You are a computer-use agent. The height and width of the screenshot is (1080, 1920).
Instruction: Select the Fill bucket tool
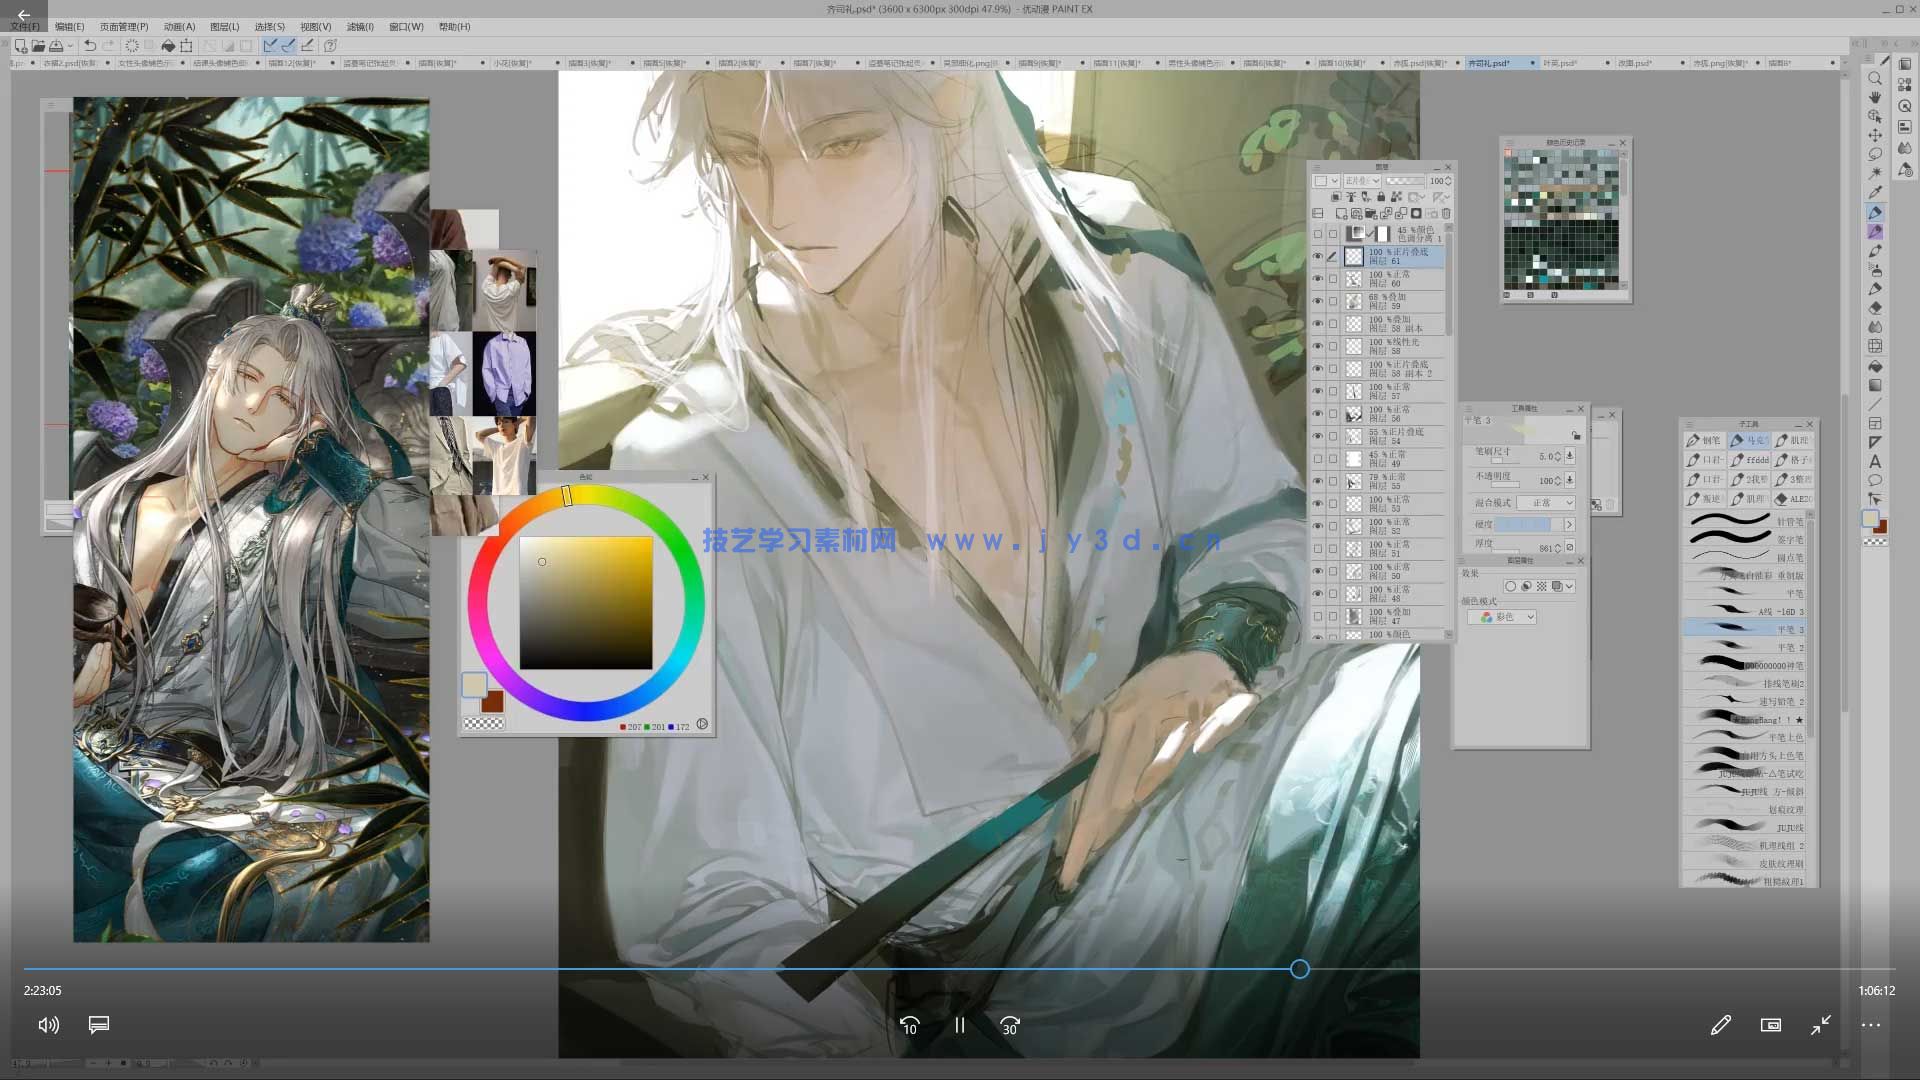pos(1875,366)
